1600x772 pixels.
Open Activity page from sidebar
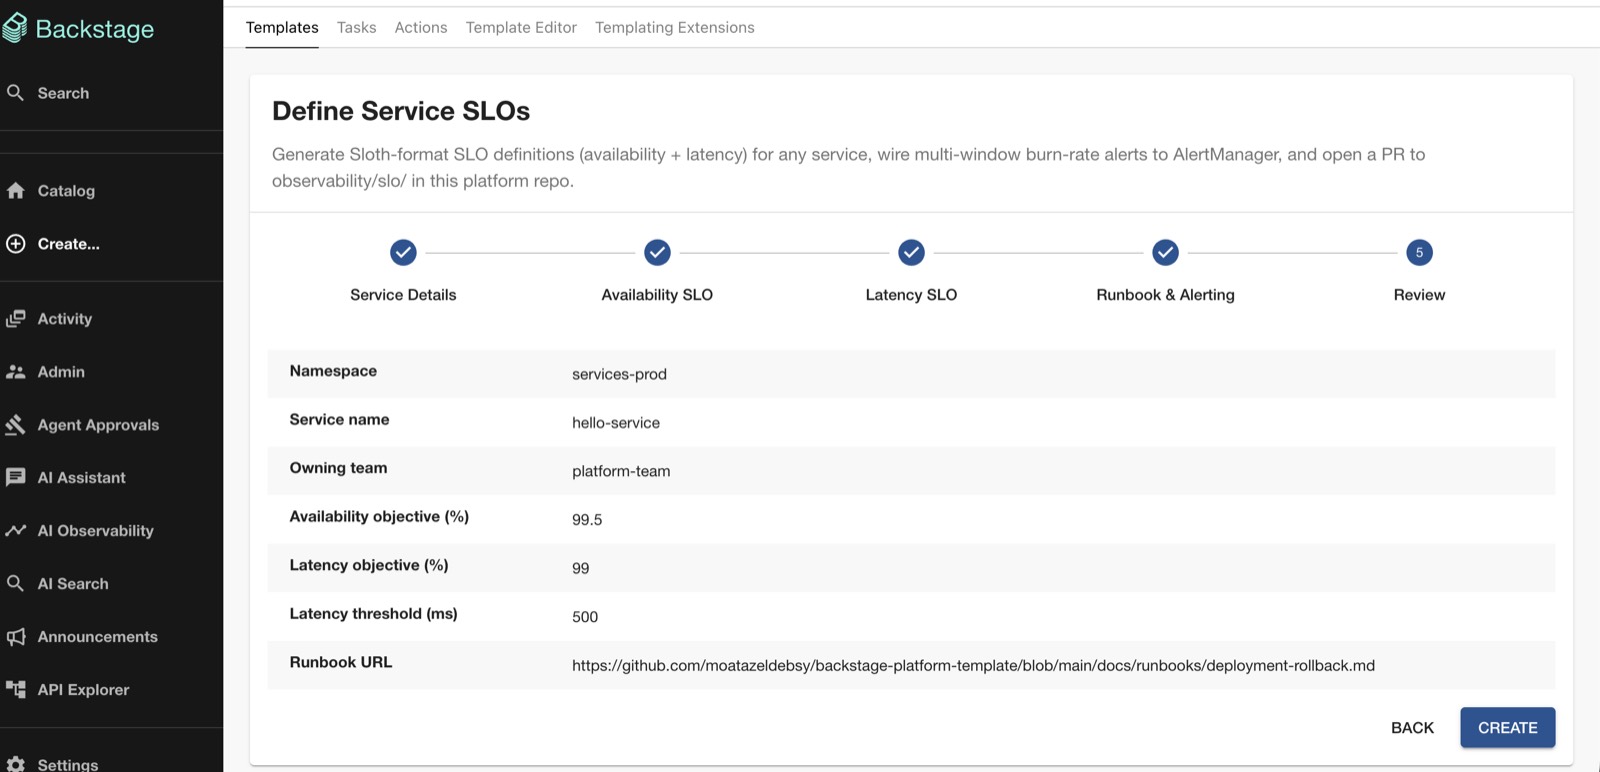pyautogui.click(x=65, y=318)
